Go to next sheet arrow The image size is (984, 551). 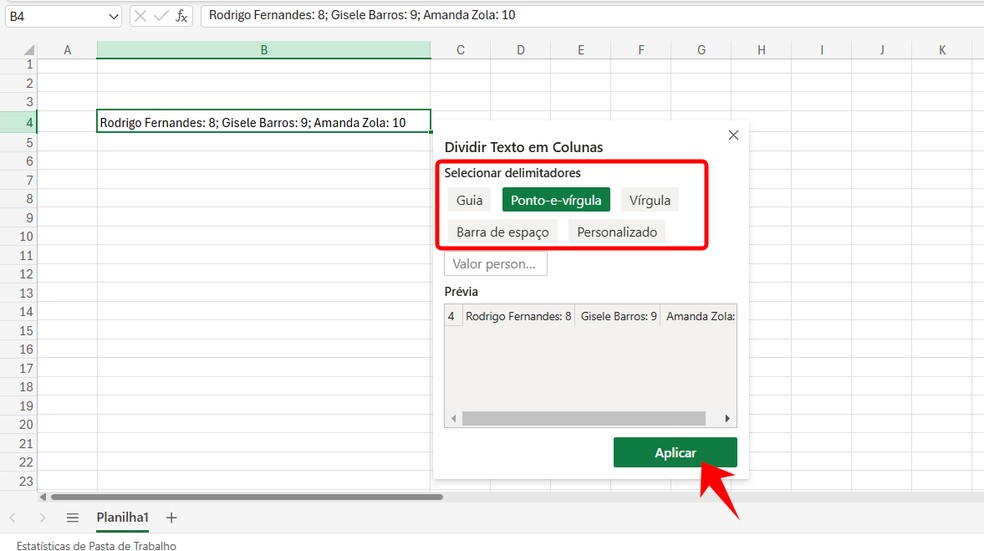coord(42,518)
